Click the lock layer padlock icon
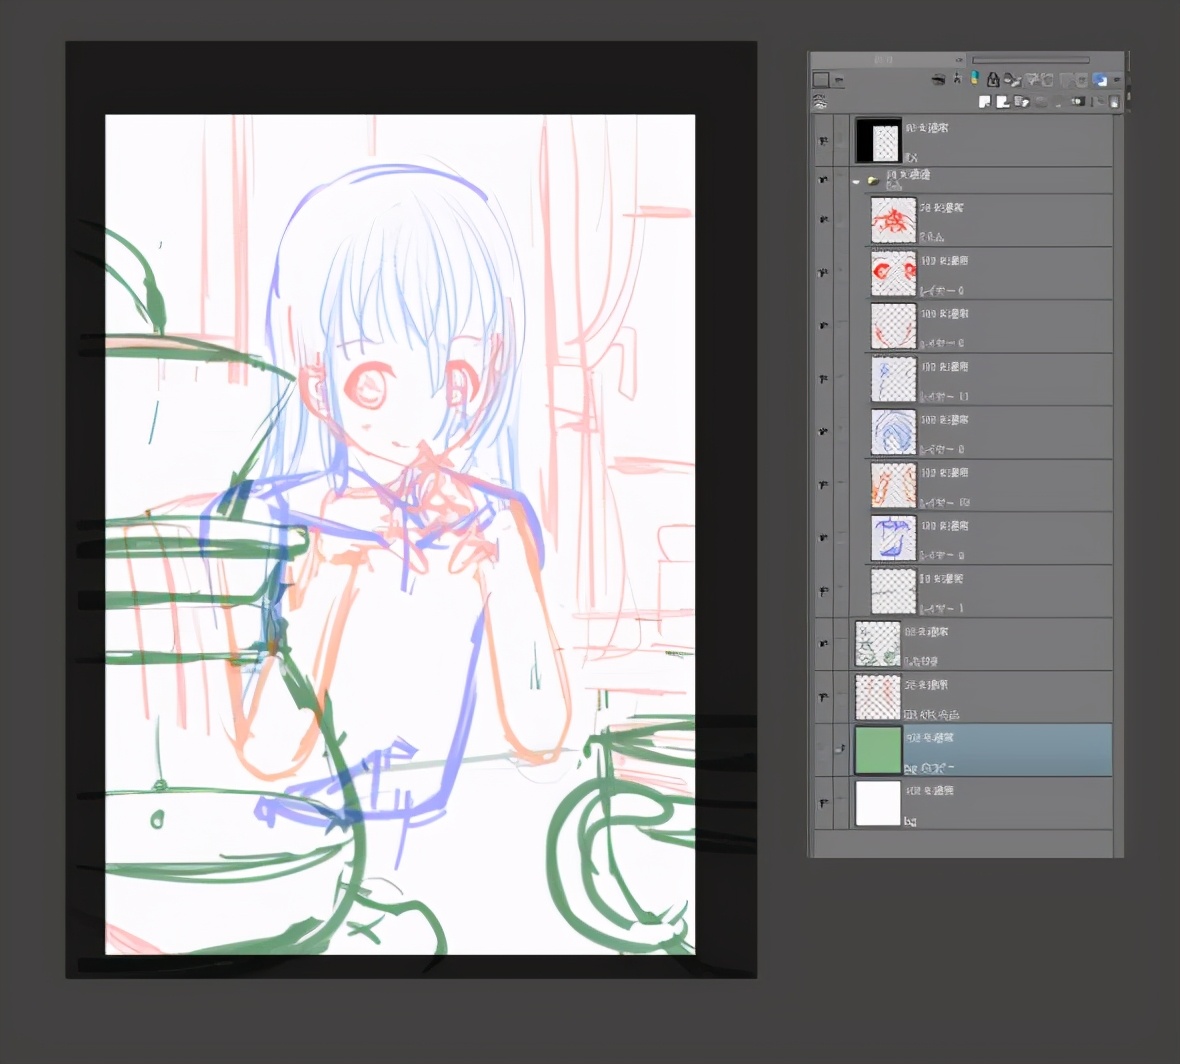The image size is (1180, 1064). [992, 79]
